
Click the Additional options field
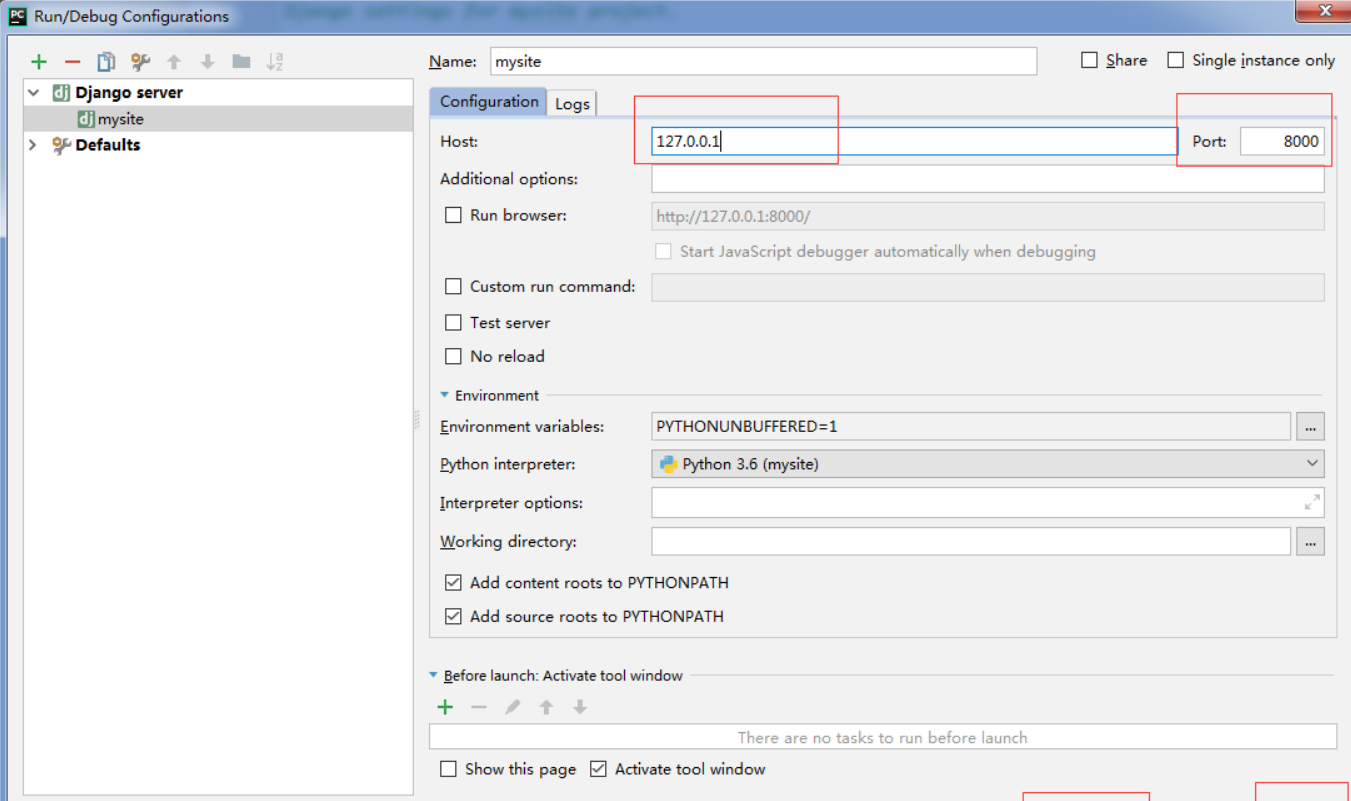click(988, 179)
